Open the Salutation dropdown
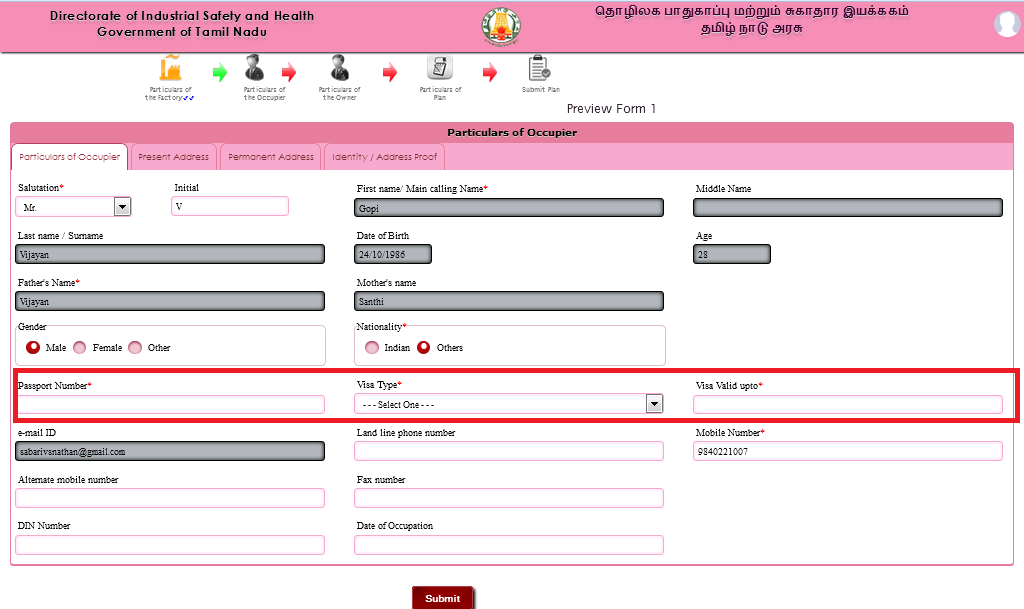1024x609 pixels. coord(73,207)
